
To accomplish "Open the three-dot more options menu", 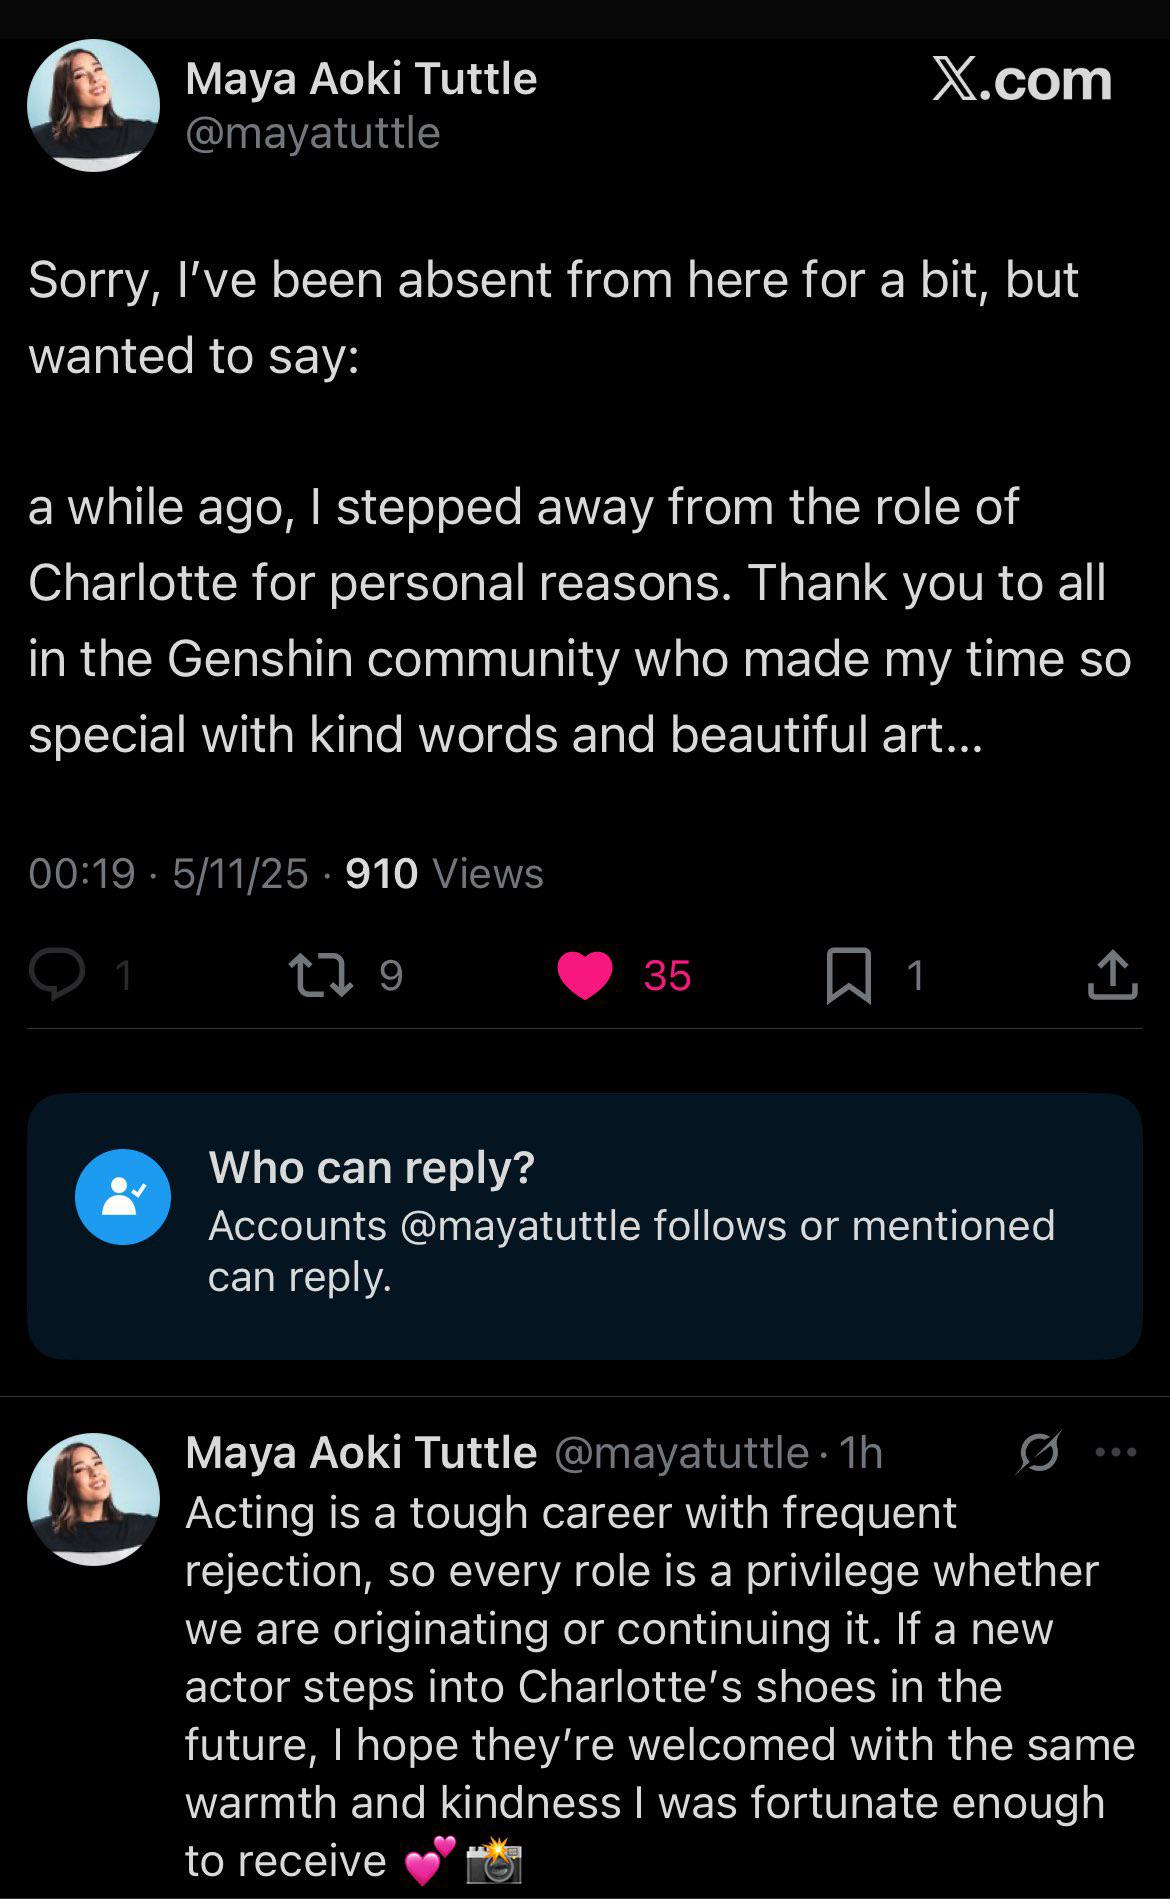I will click(x=1116, y=1452).
